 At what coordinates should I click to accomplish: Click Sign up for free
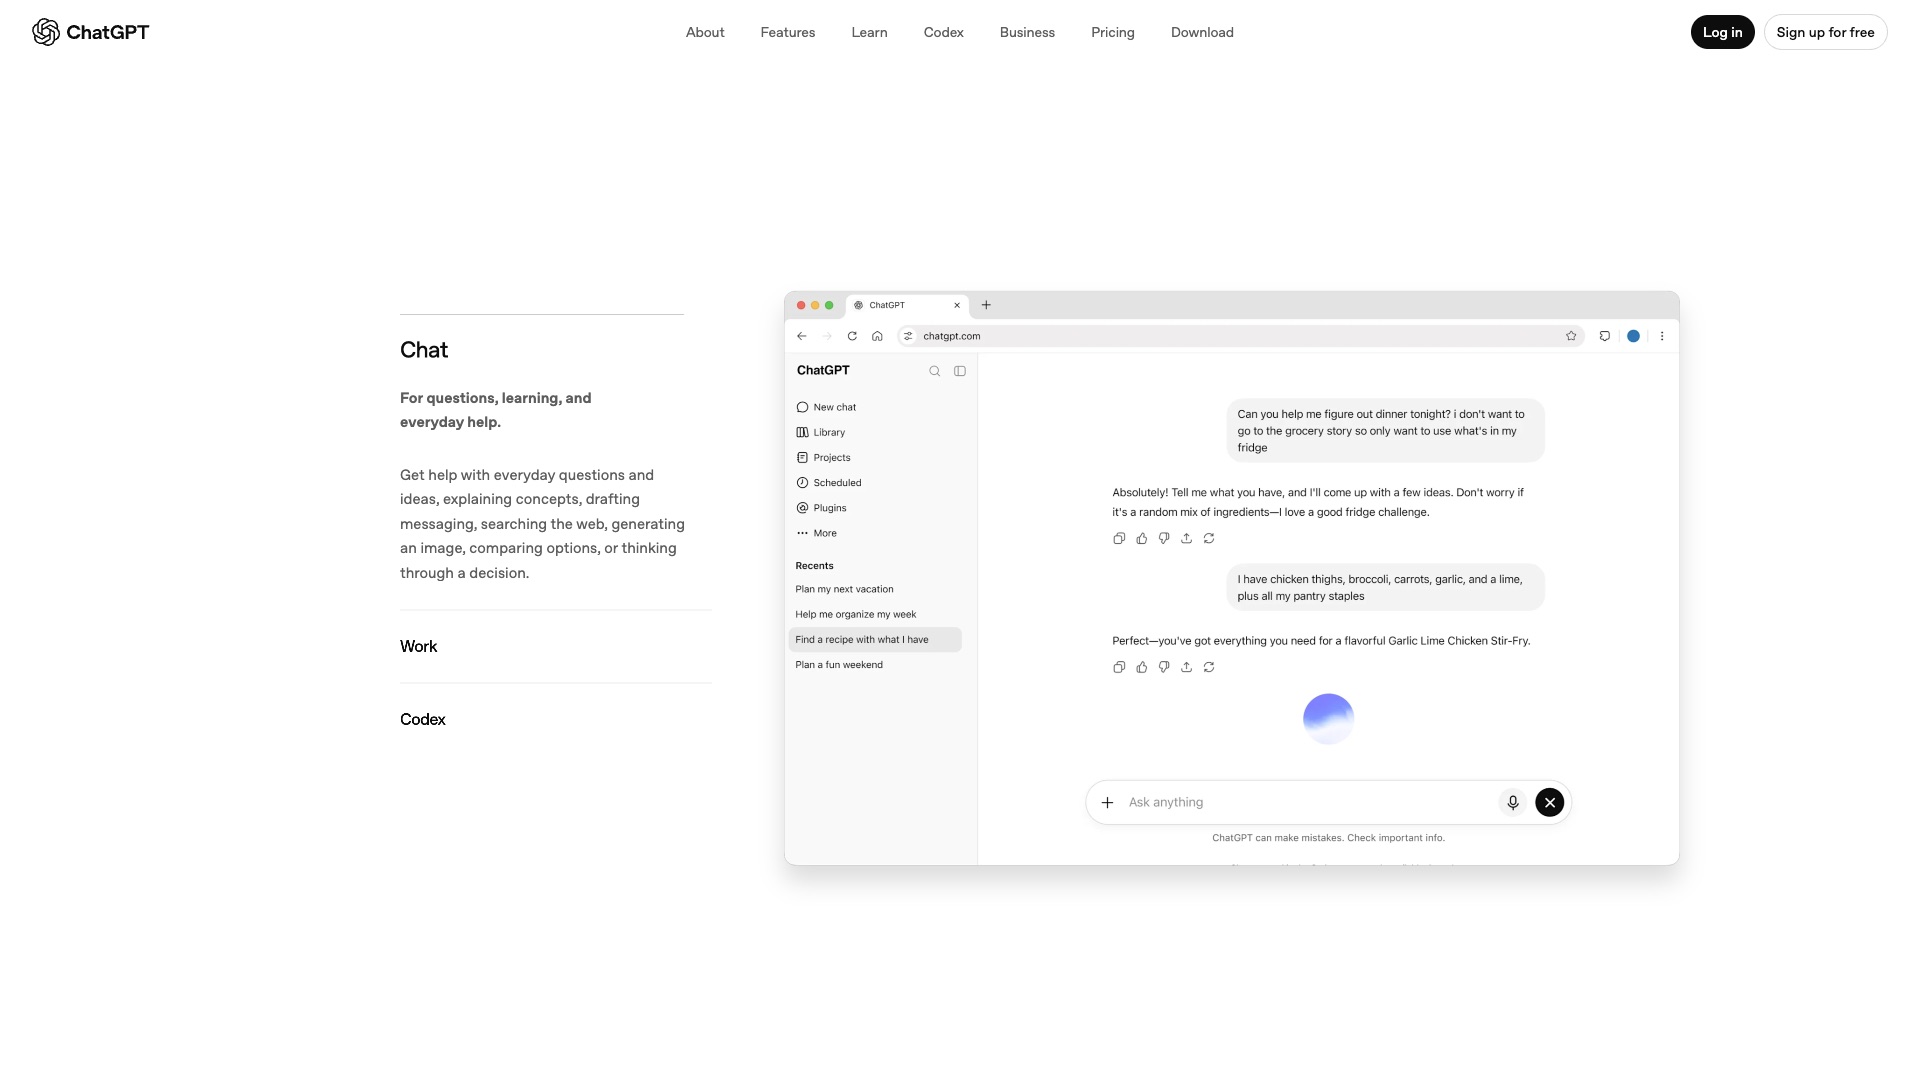(1825, 32)
